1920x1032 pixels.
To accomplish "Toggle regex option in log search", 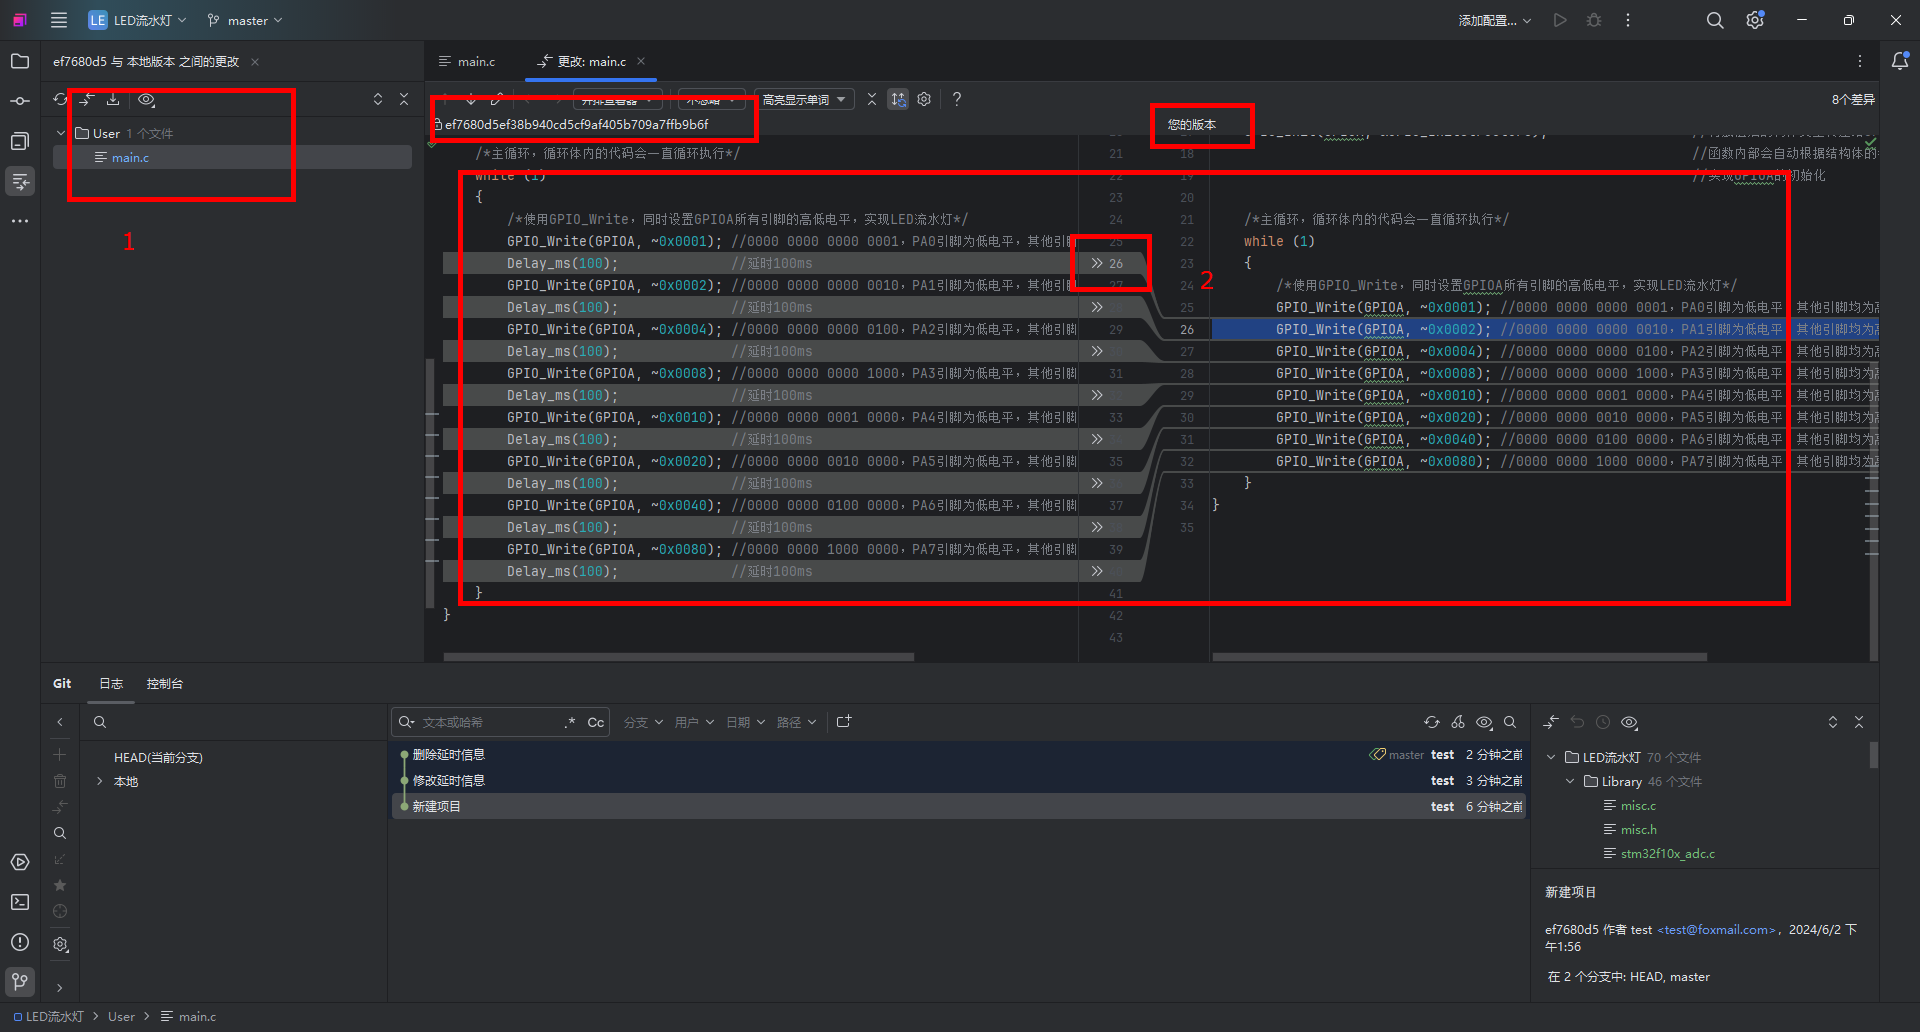I will (x=570, y=722).
